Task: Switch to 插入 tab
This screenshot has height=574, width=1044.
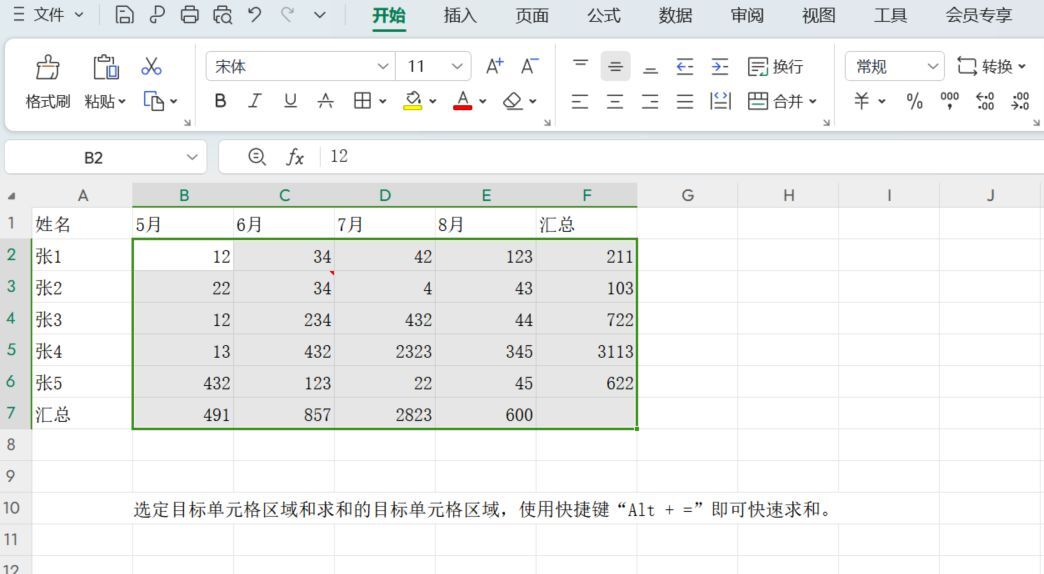Action: click(x=460, y=15)
